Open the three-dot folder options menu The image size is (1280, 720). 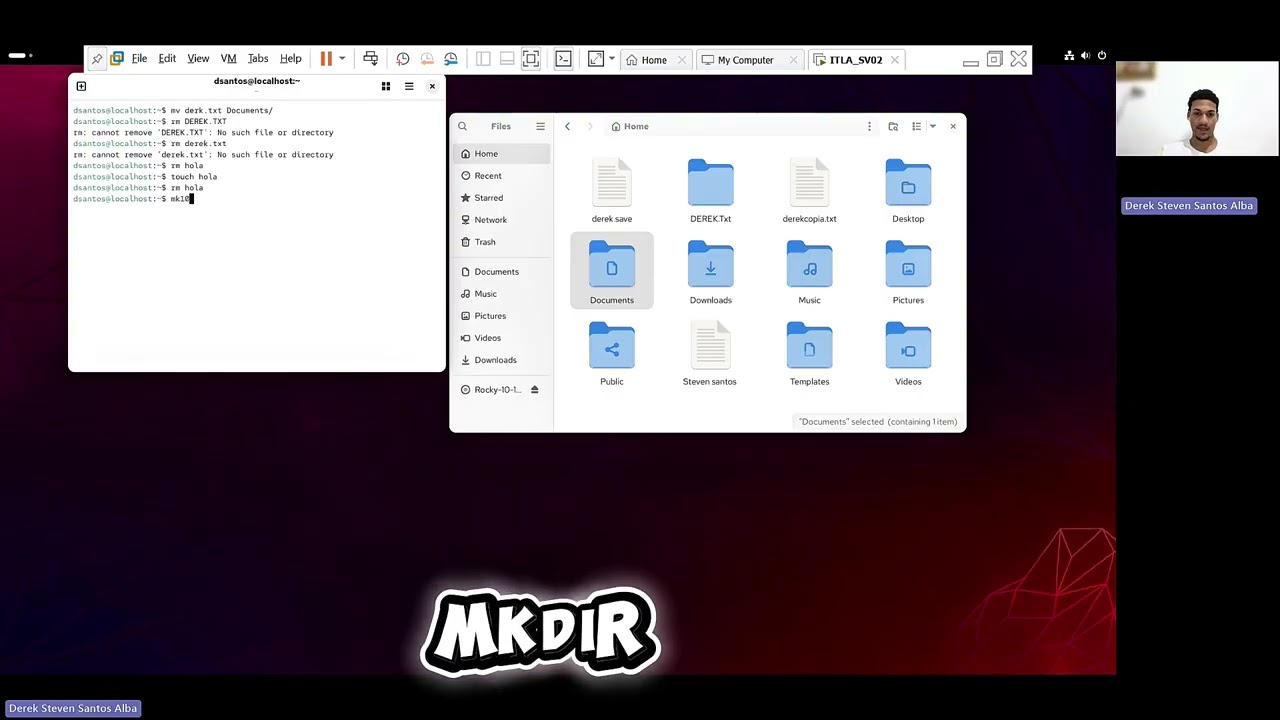(869, 126)
